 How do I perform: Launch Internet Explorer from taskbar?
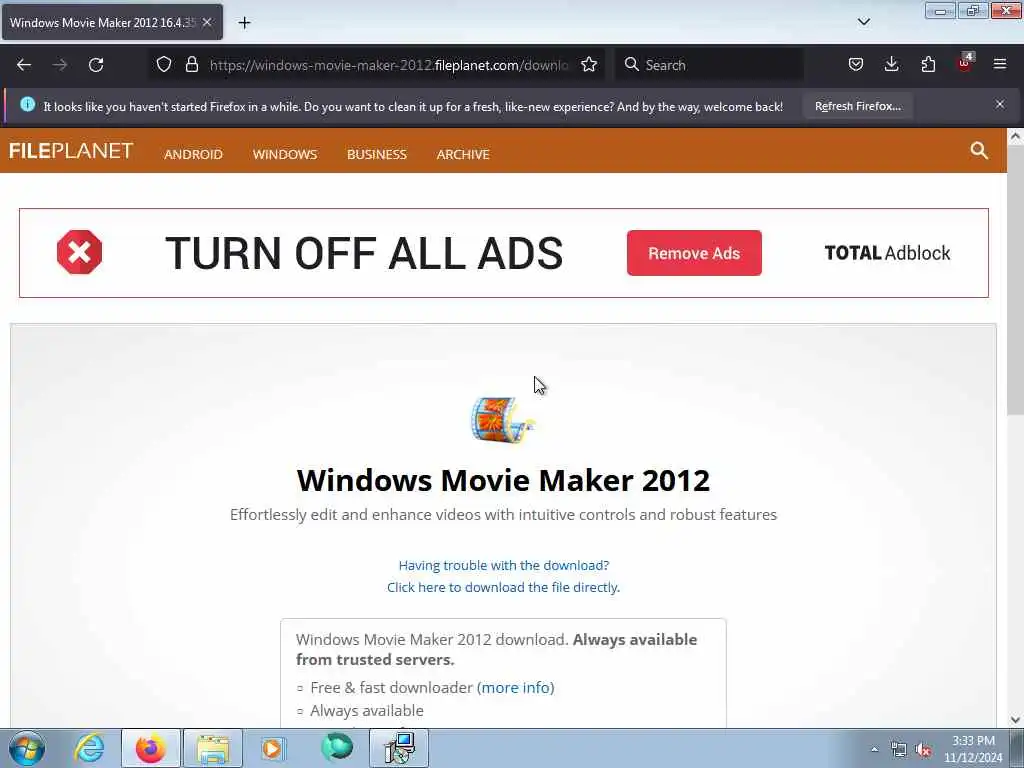[x=89, y=748]
